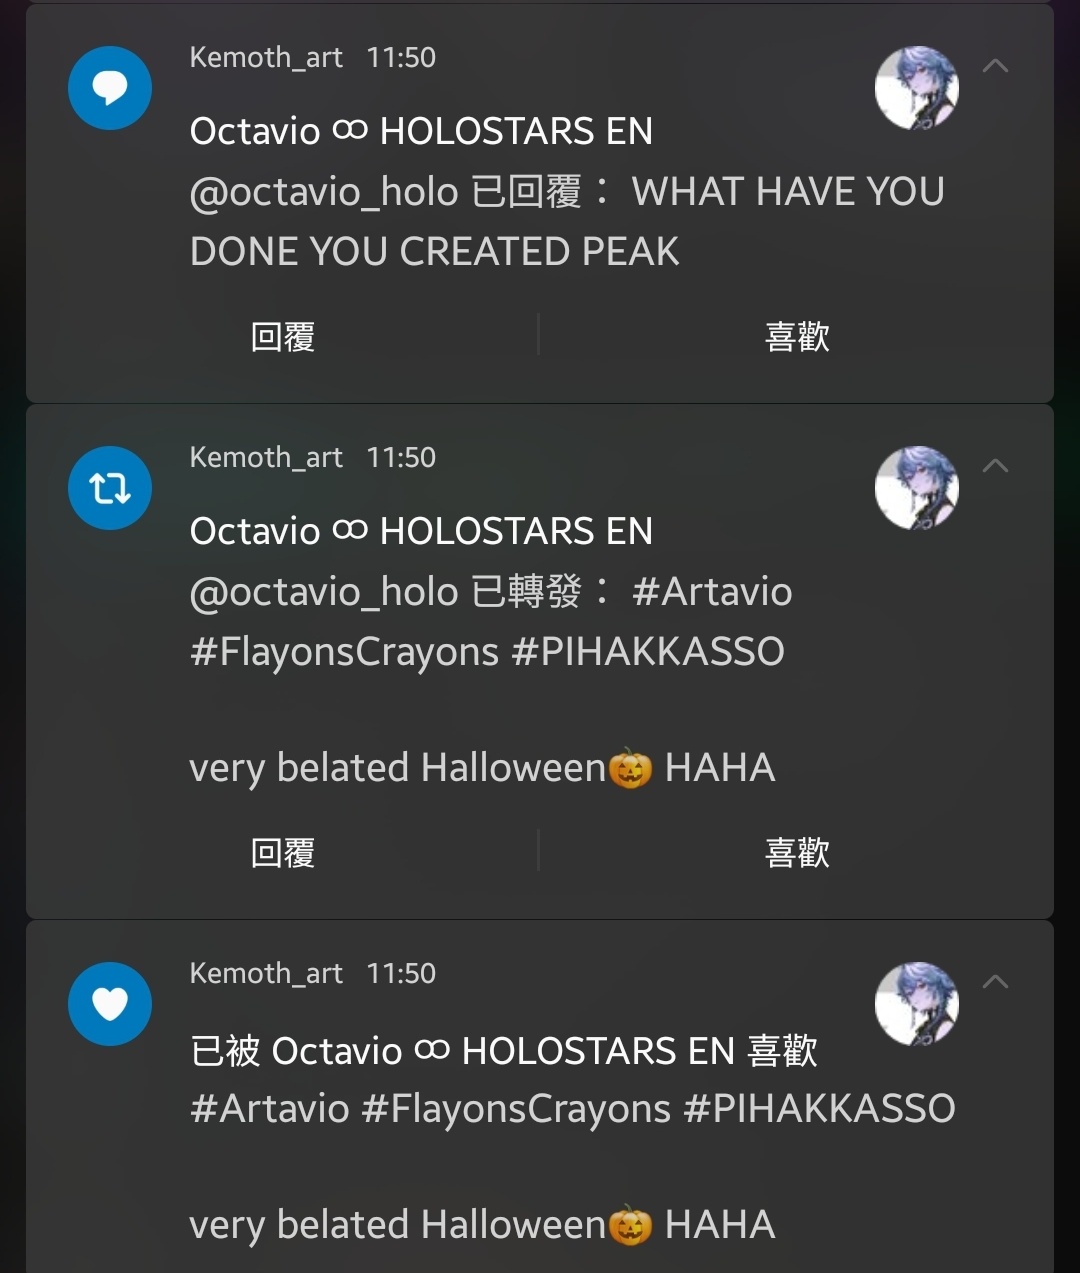Open avatar in the reply notification
This screenshot has height=1273, width=1080.
pyautogui.click(x=917, y=88)
